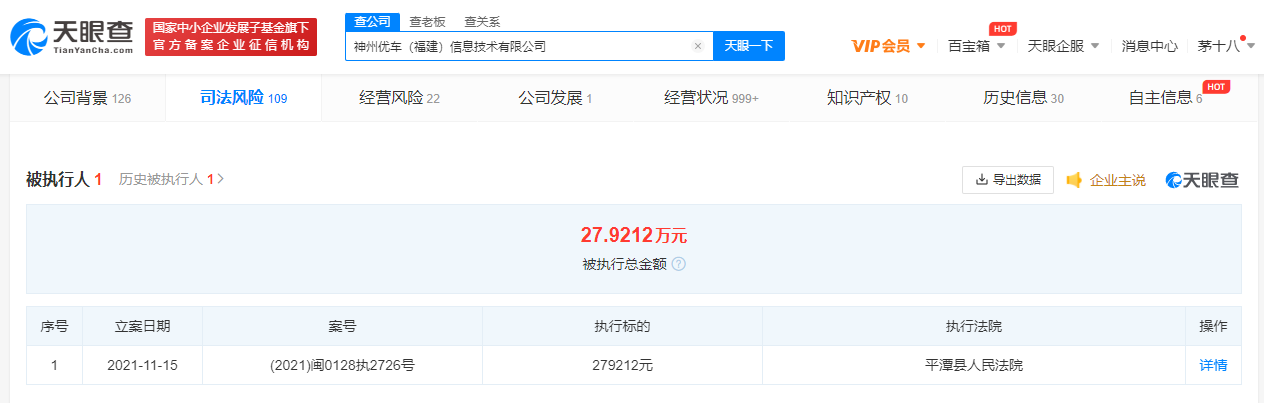Open 详情 for case 2726
The width and height of the screenshot is (1264, 403).
pyautogui.click(x=1213, y=365)
